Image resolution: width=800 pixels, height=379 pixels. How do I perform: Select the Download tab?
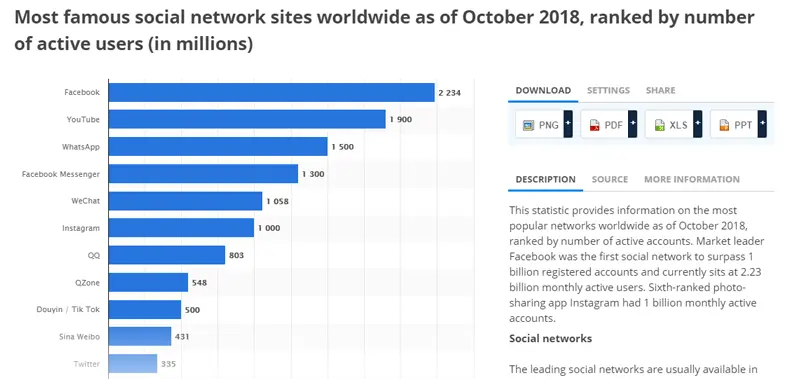click(543, 90)
